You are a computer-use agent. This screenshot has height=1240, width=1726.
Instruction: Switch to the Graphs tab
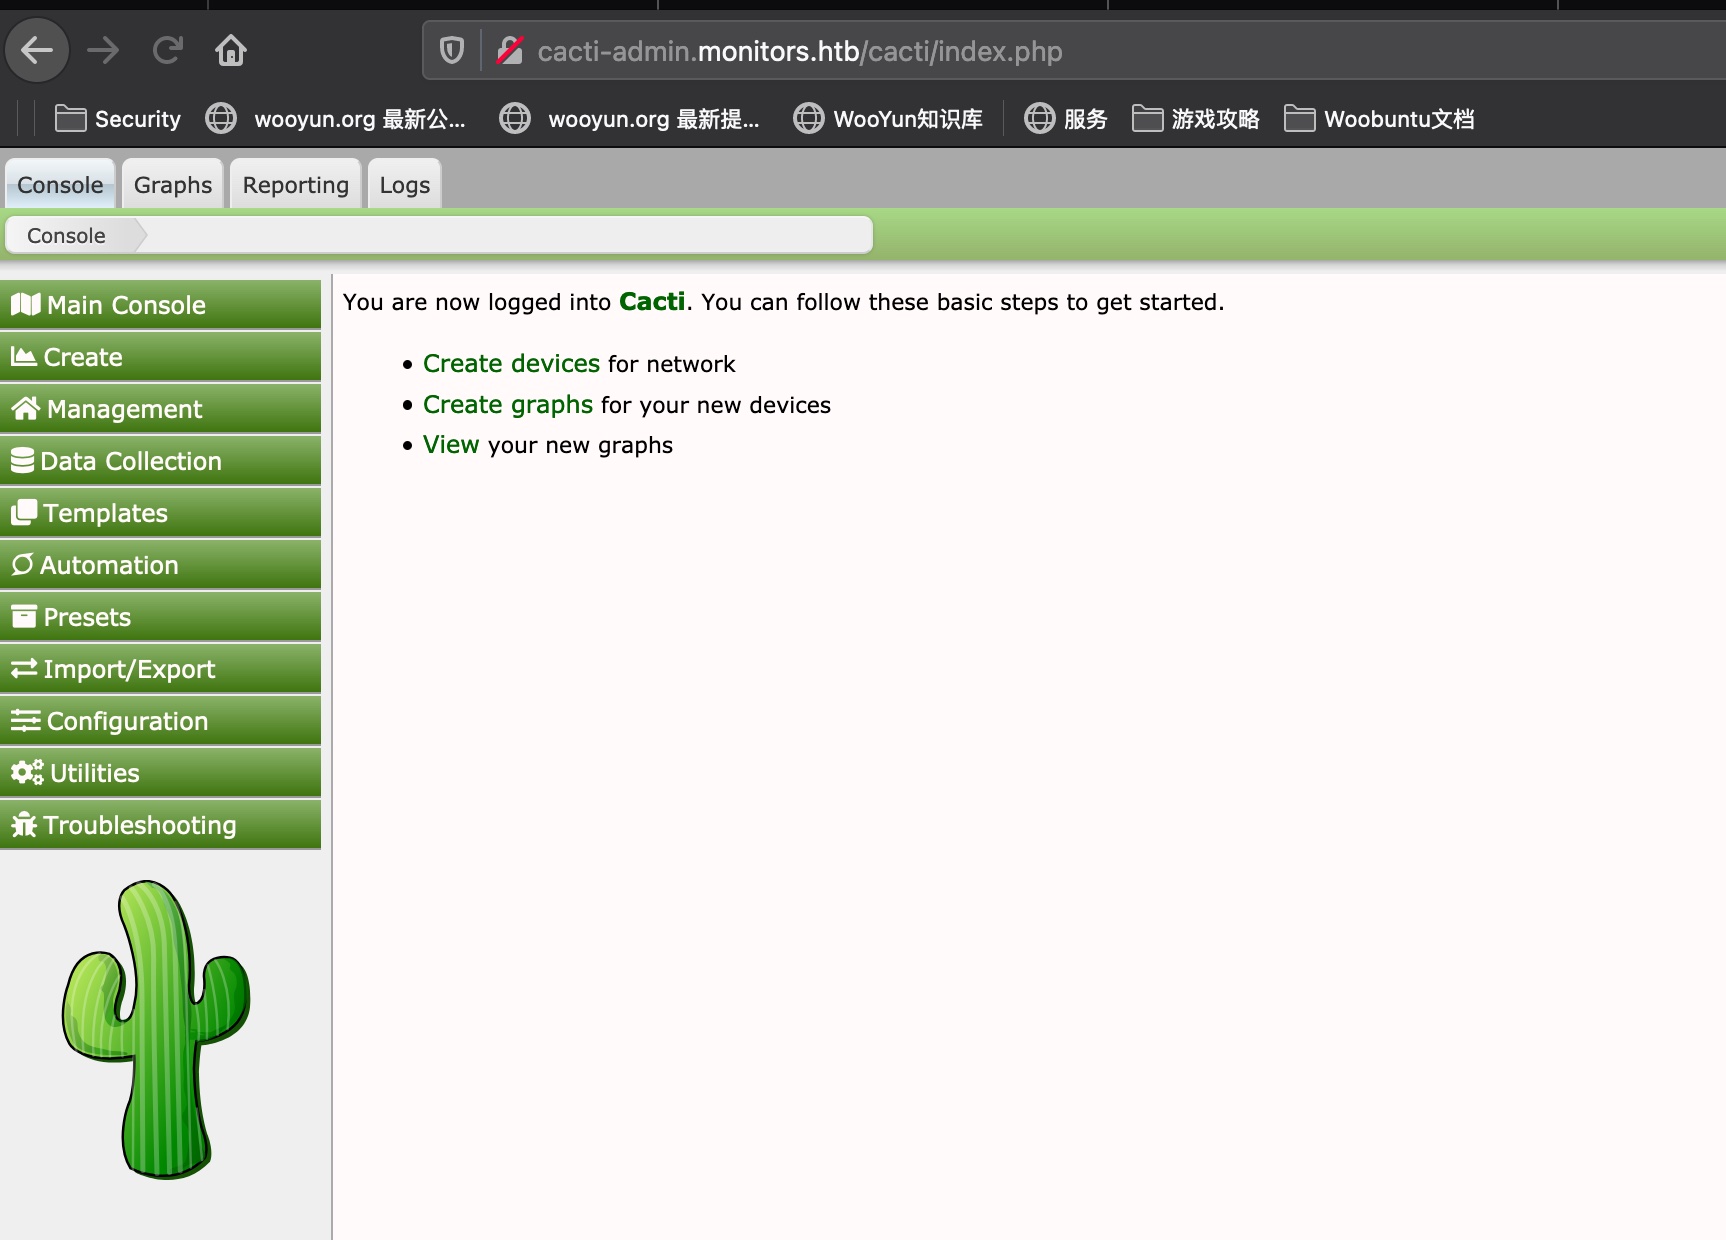173,184
